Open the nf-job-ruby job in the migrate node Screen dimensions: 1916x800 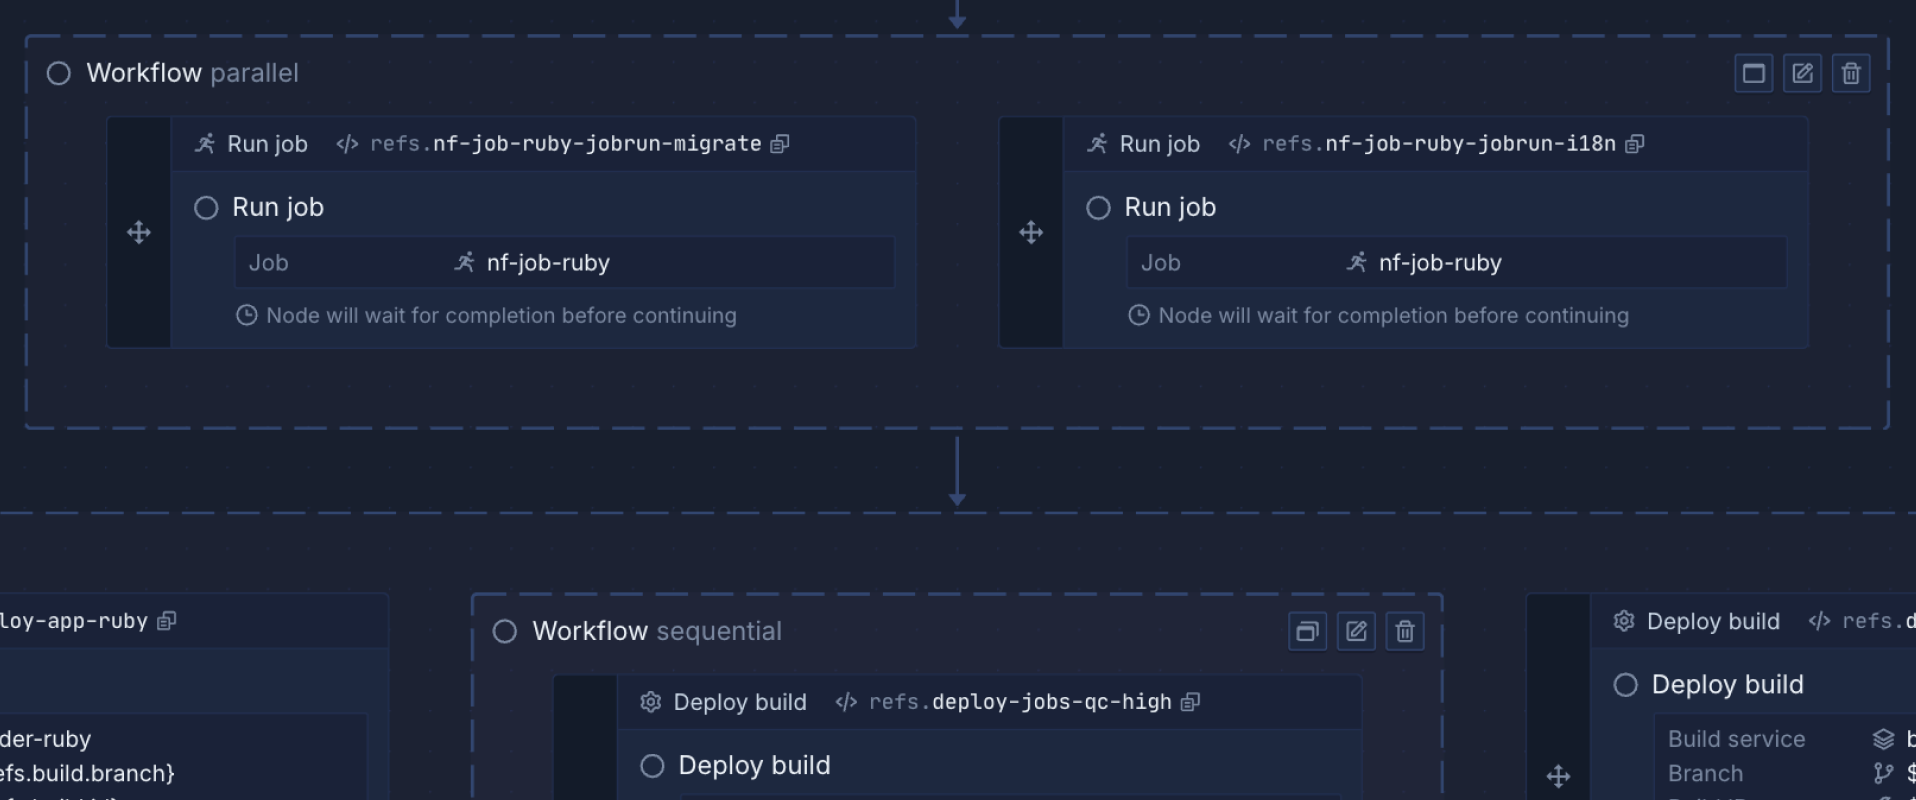coord(547,263)
